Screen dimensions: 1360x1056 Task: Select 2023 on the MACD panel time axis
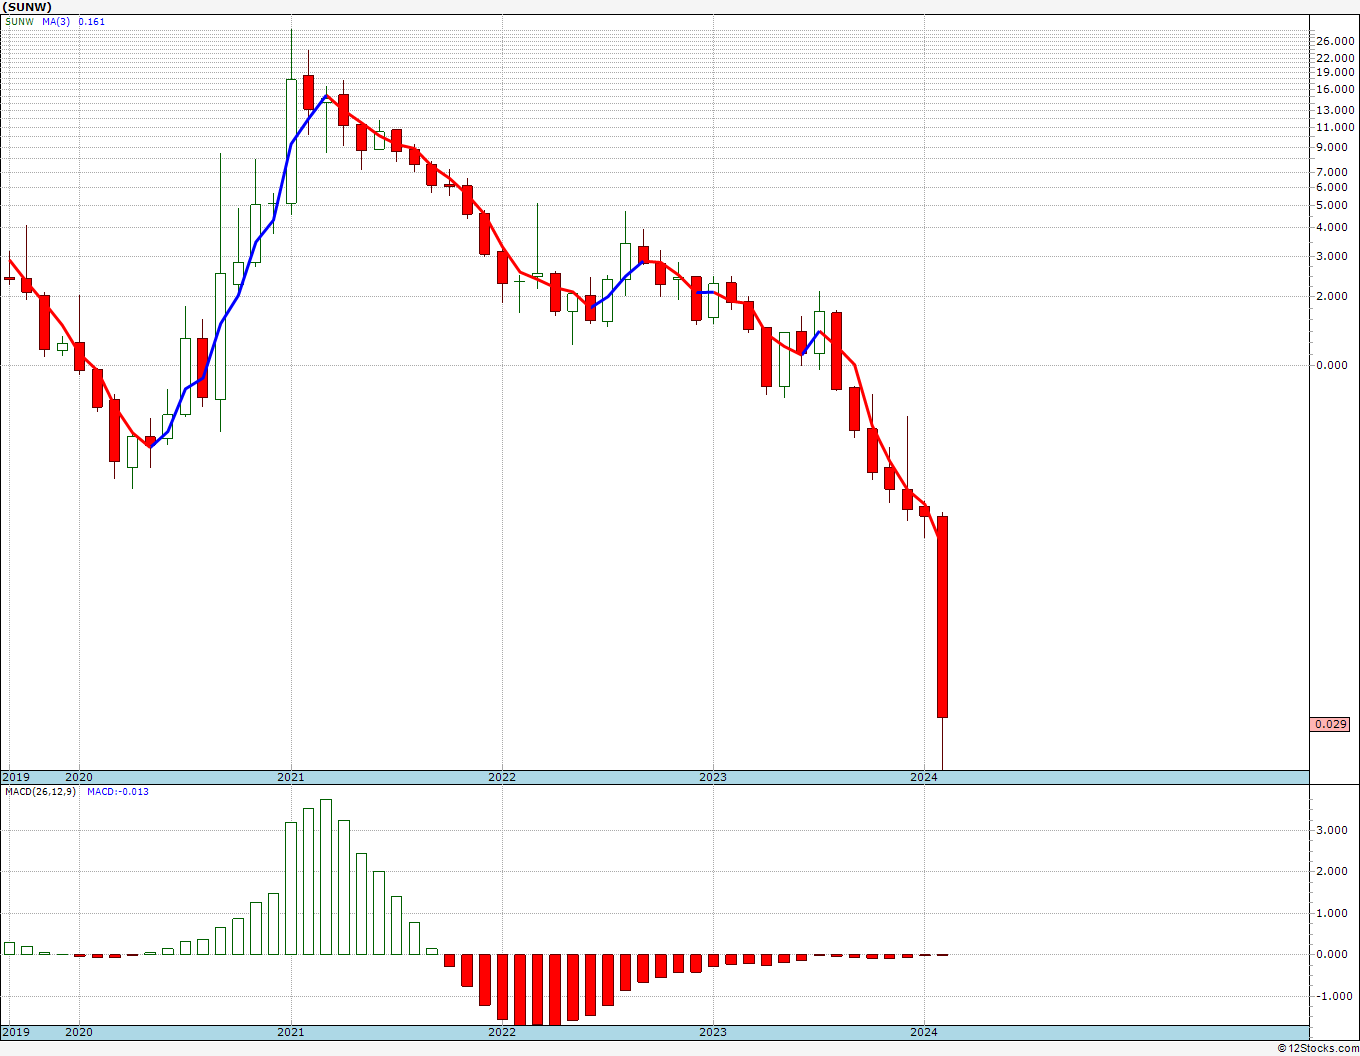click(713, 1032)
